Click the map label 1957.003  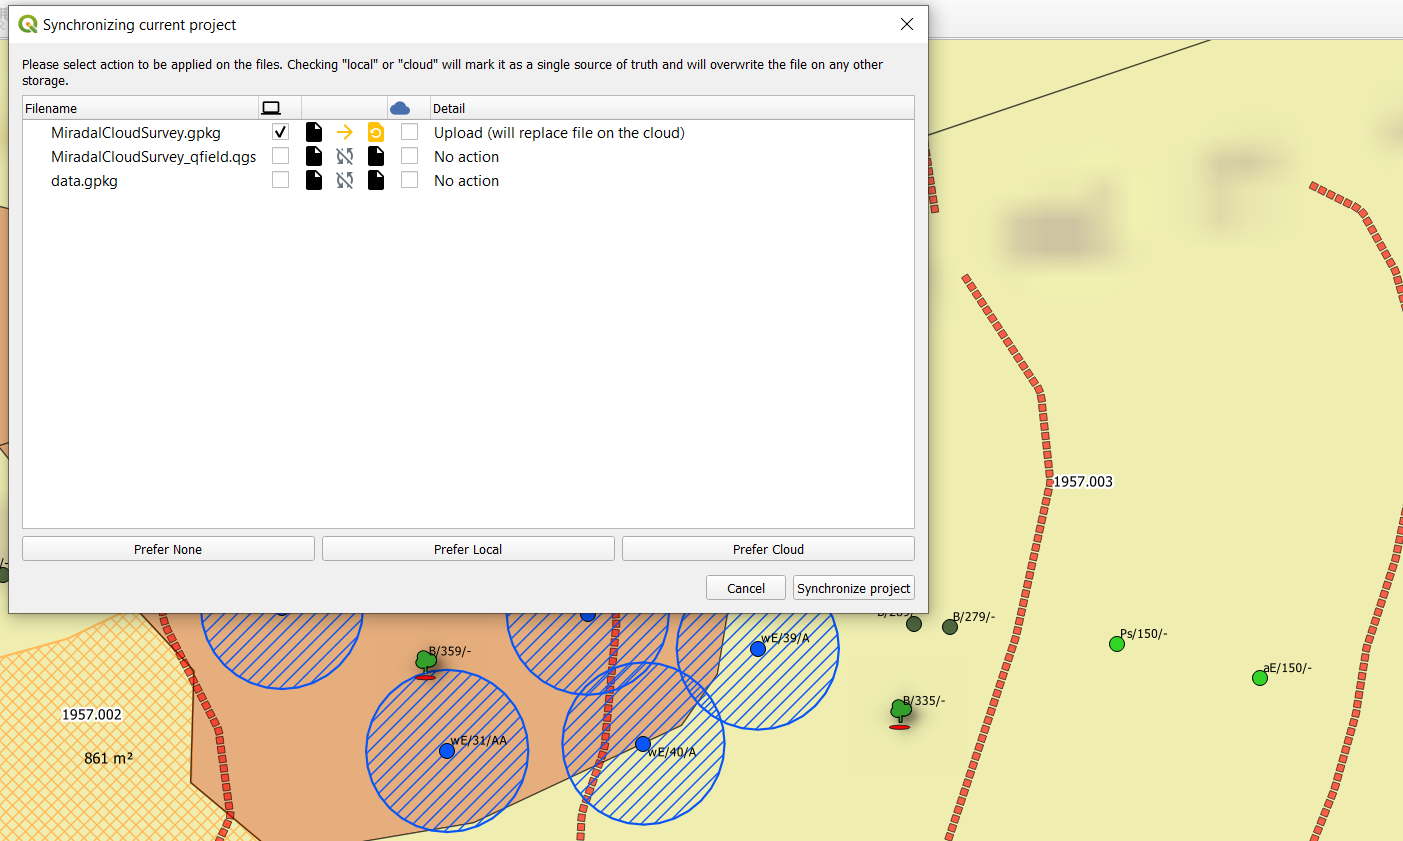click(x=1083, y=482)
